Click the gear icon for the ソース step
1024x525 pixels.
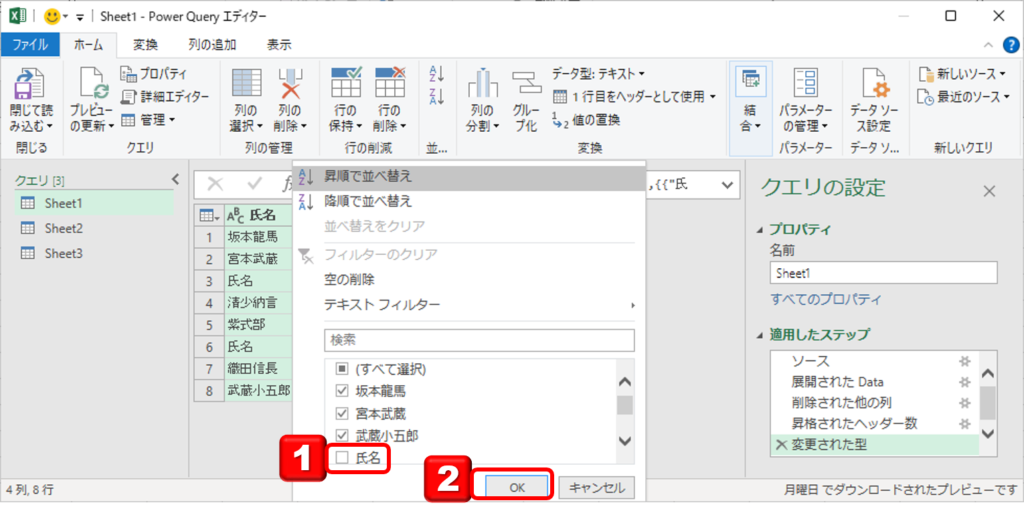964,362
